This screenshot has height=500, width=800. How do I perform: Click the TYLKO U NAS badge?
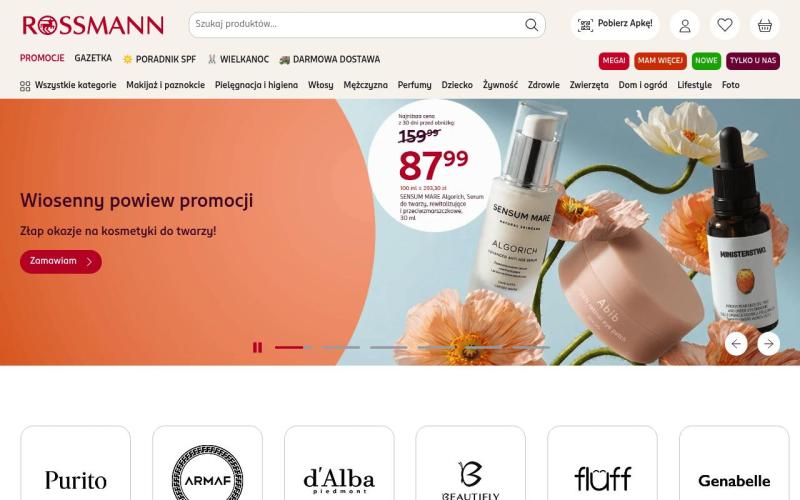(753, 61)
